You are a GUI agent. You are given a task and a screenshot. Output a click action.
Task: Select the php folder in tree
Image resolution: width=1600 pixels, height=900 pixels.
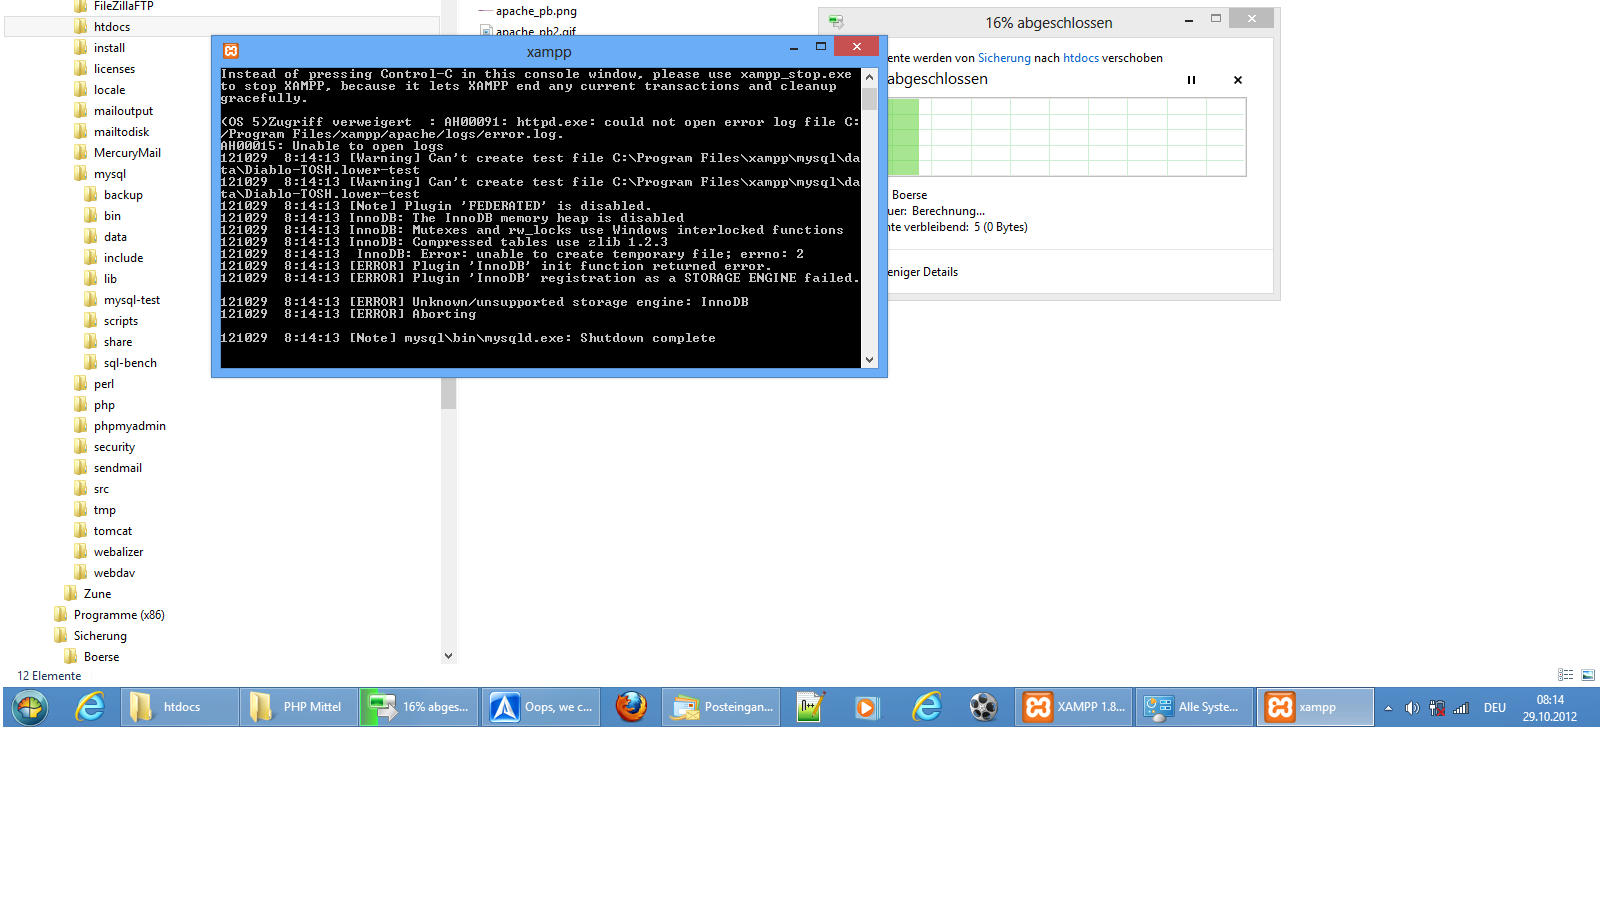coord(104,405)
